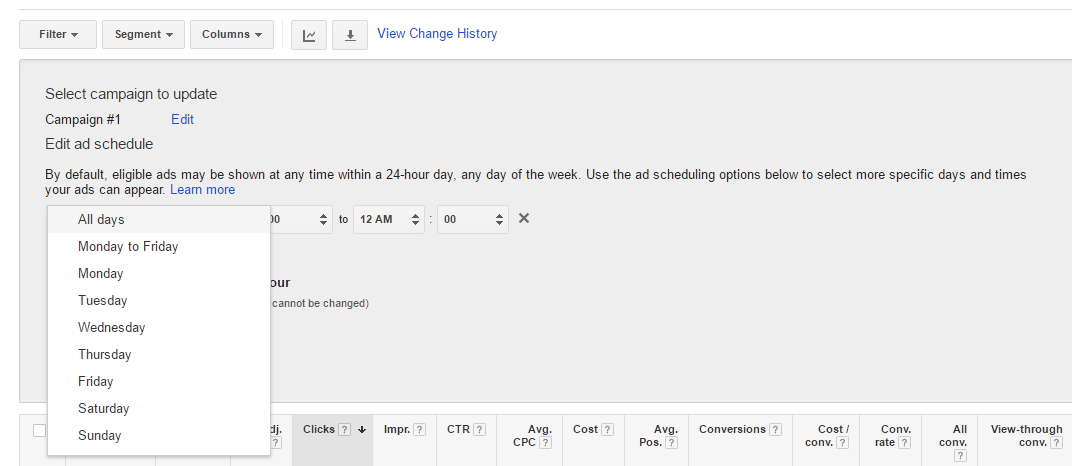Click the Cost / conv. column header
The height and width of the screenshot is (466, 1072).
[x=827, y=435]
